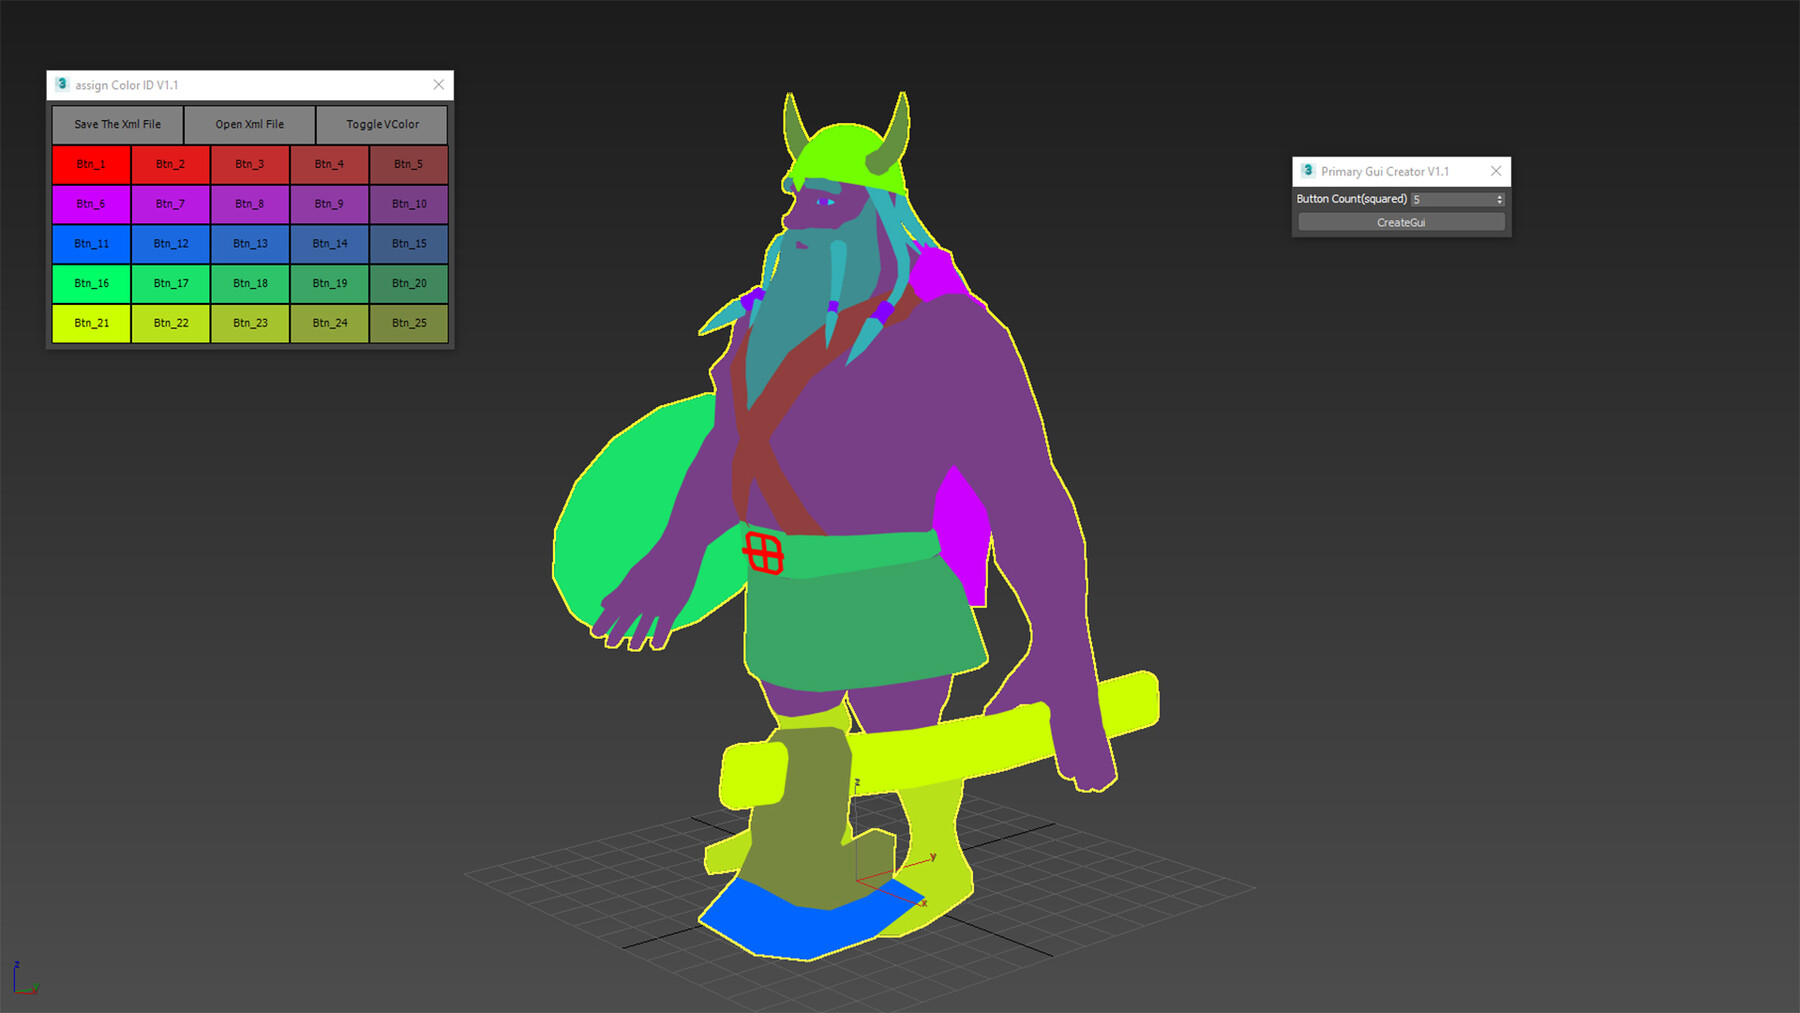Select the bright green Btn_16 color swatch
Image resolution: width=1800 pixels, height=1013 pixels.
[91, 283]
